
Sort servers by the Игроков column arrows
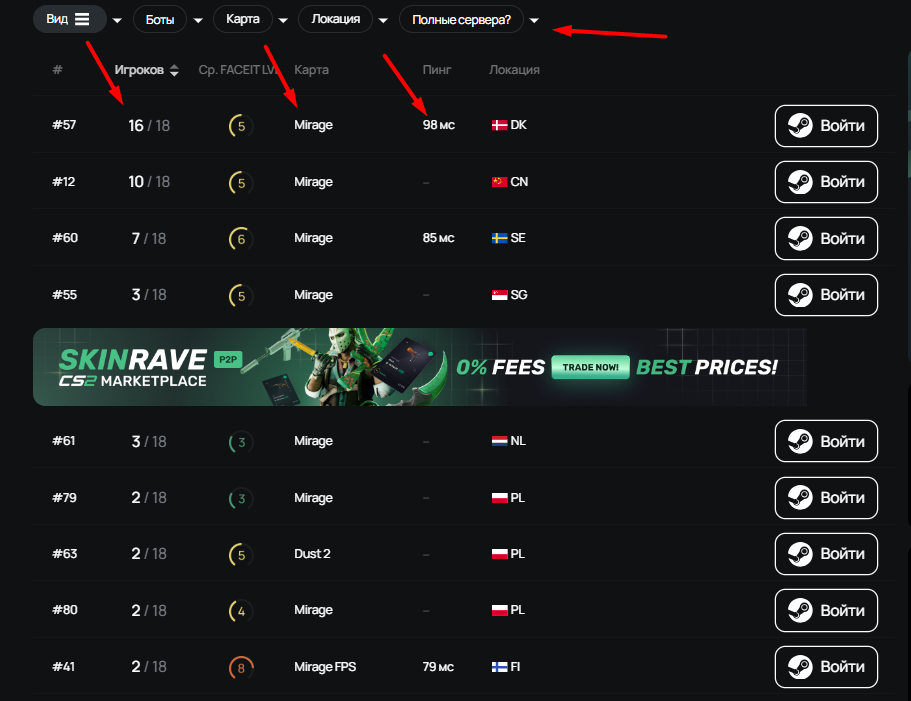coord(174,70)
